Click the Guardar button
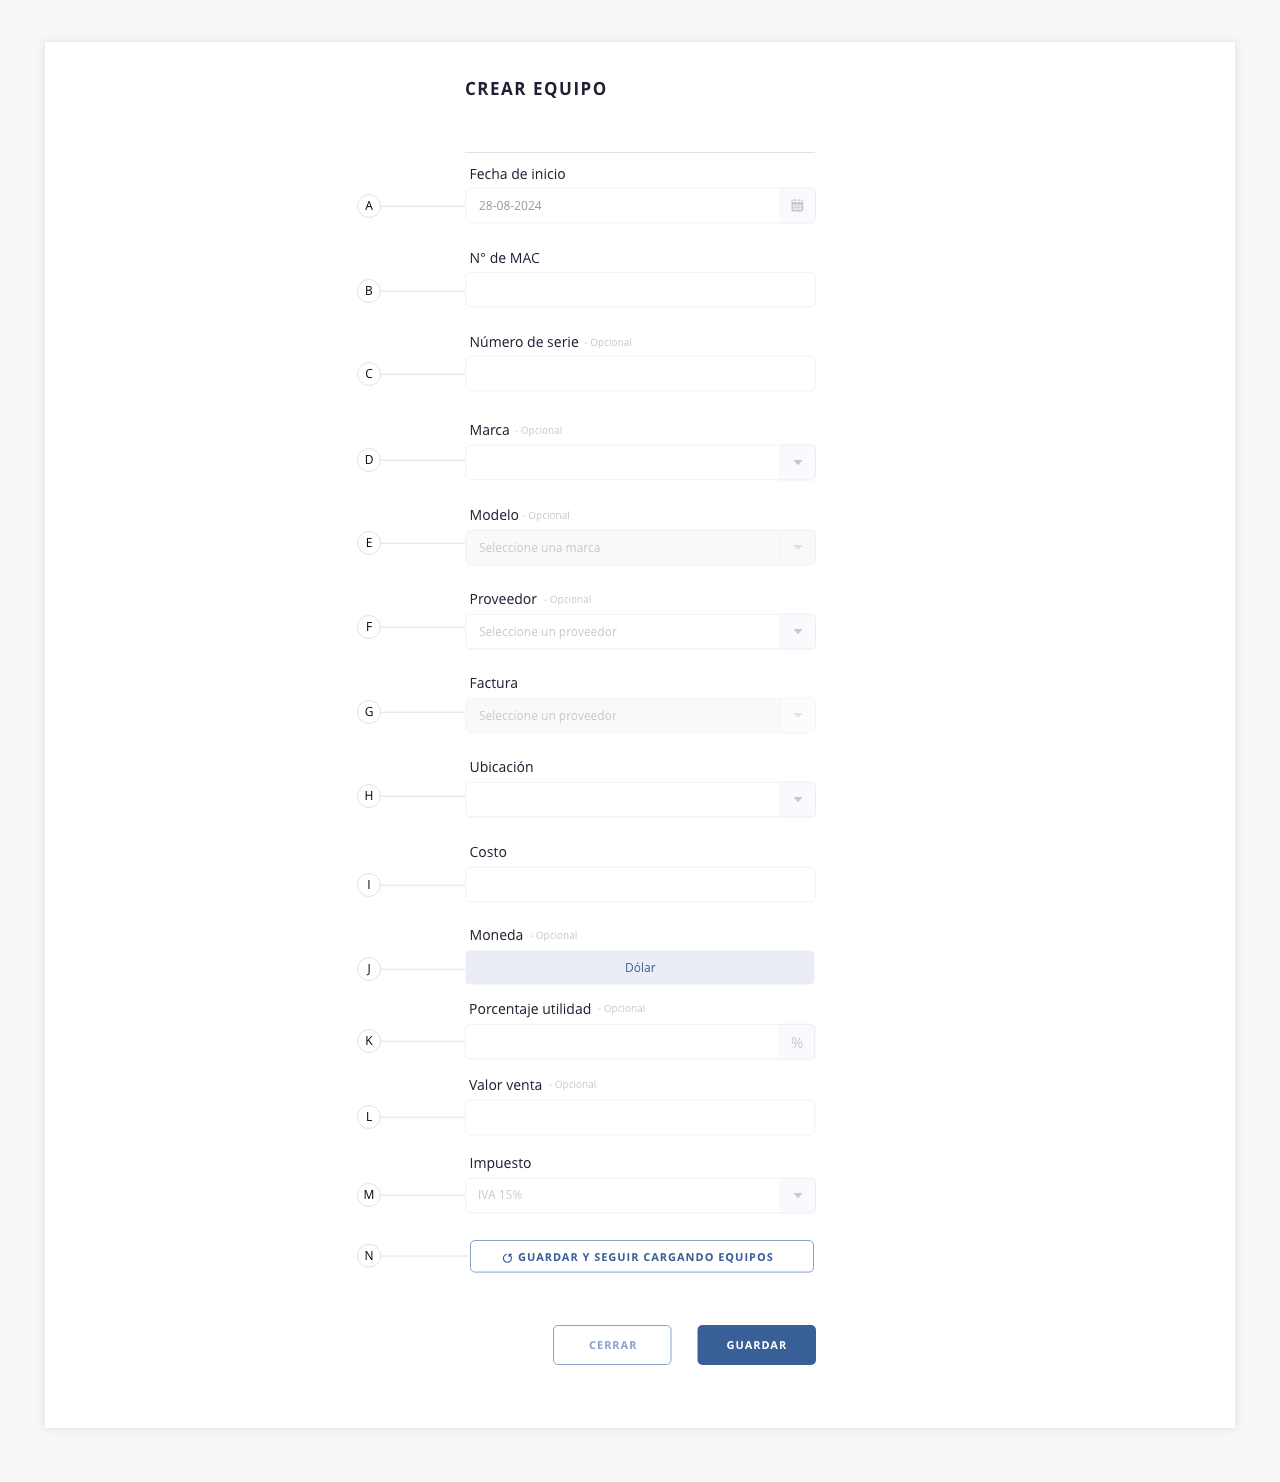 click(757, 1345)
